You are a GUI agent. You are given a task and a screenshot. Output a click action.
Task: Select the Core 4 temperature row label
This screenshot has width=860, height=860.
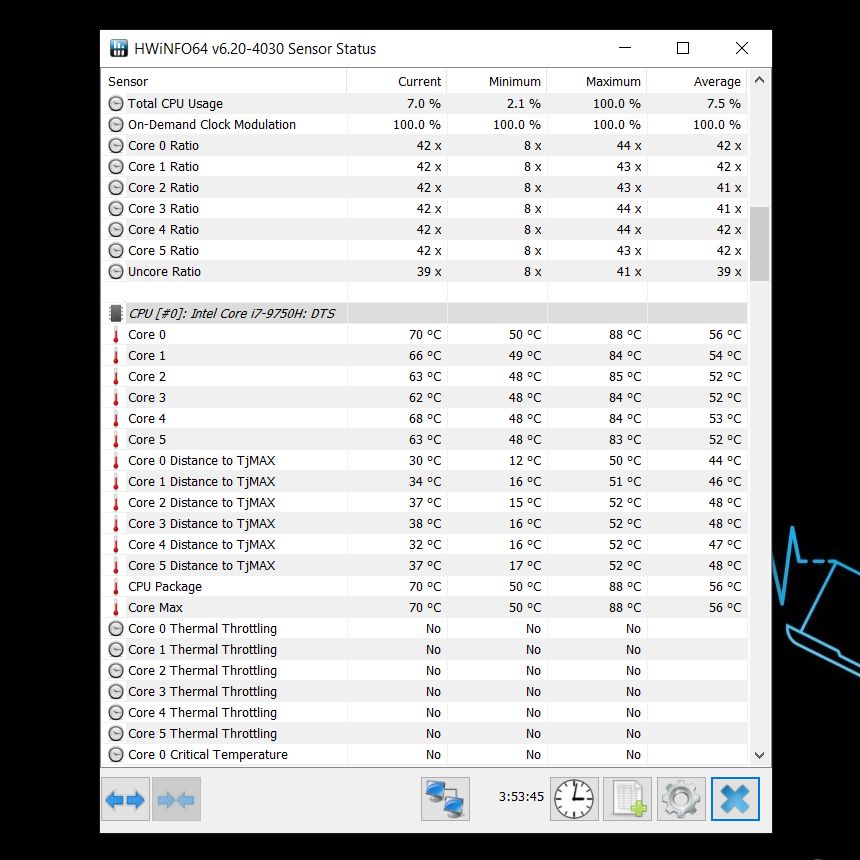tap(147, 418)
